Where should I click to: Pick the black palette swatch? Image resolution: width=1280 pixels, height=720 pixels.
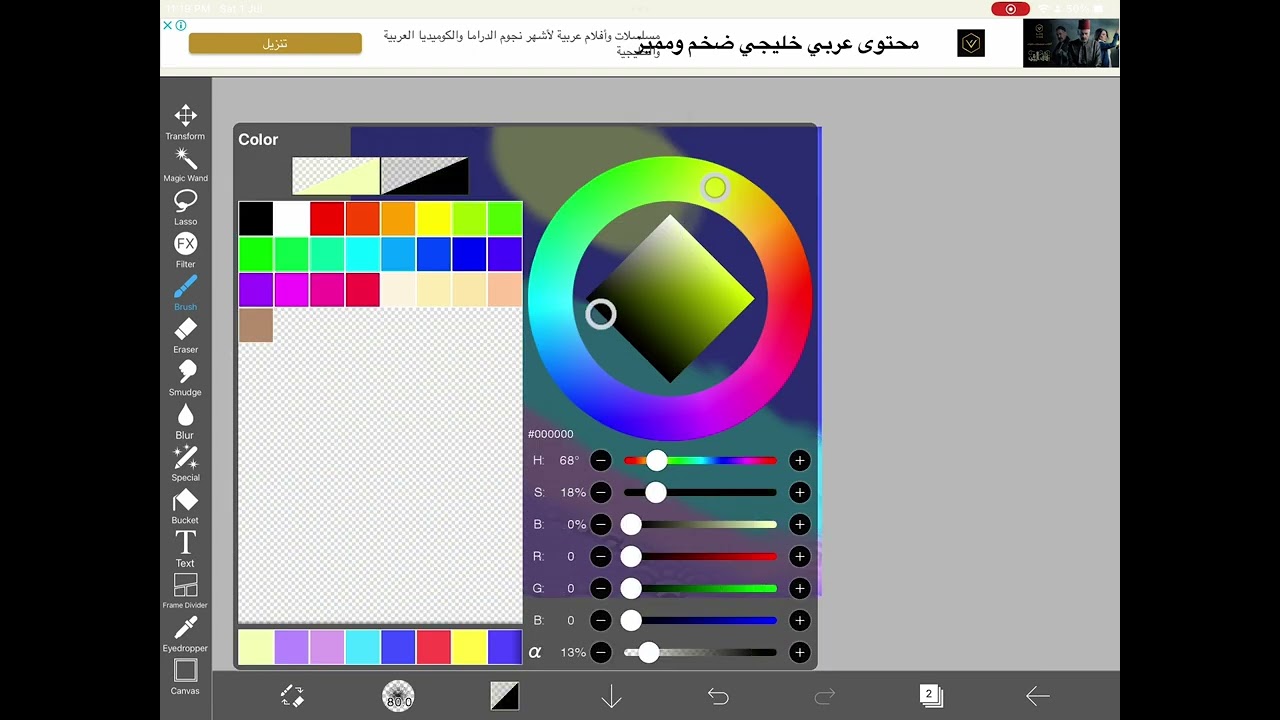[x=256, y=219]
